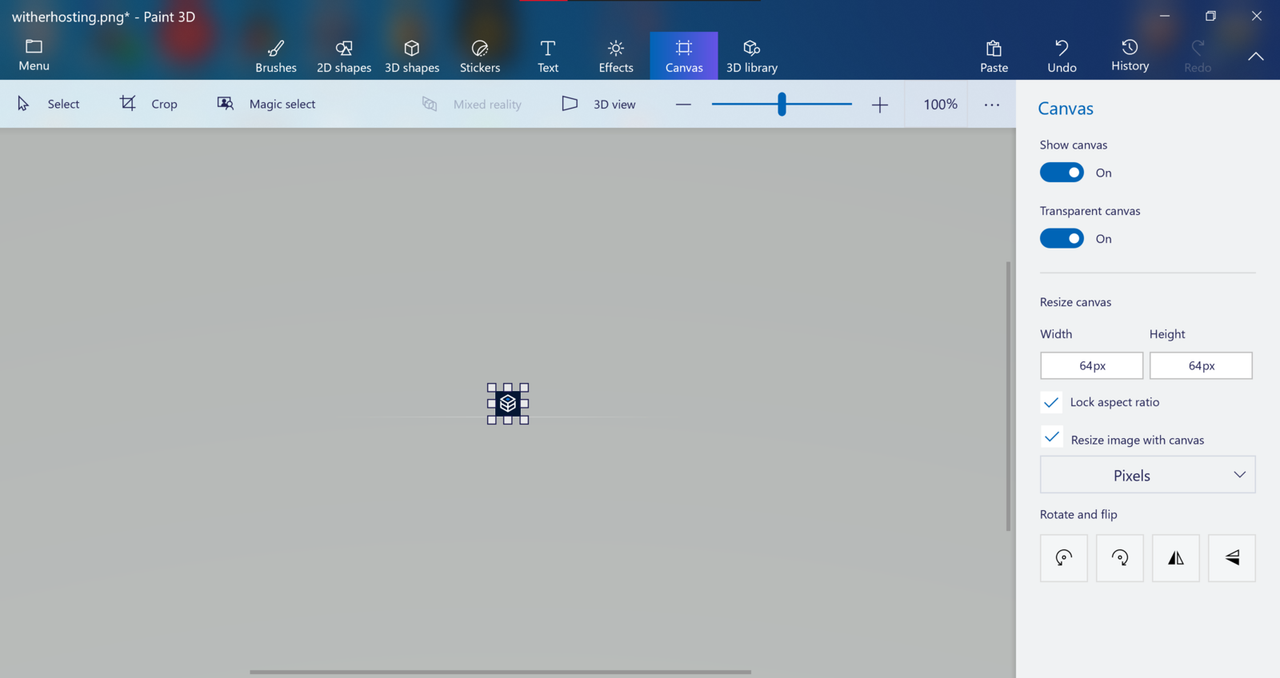This screenshot has width=1280, height=678.
Task: Toggle the Show canvas switch
Action: [1062, 172]
